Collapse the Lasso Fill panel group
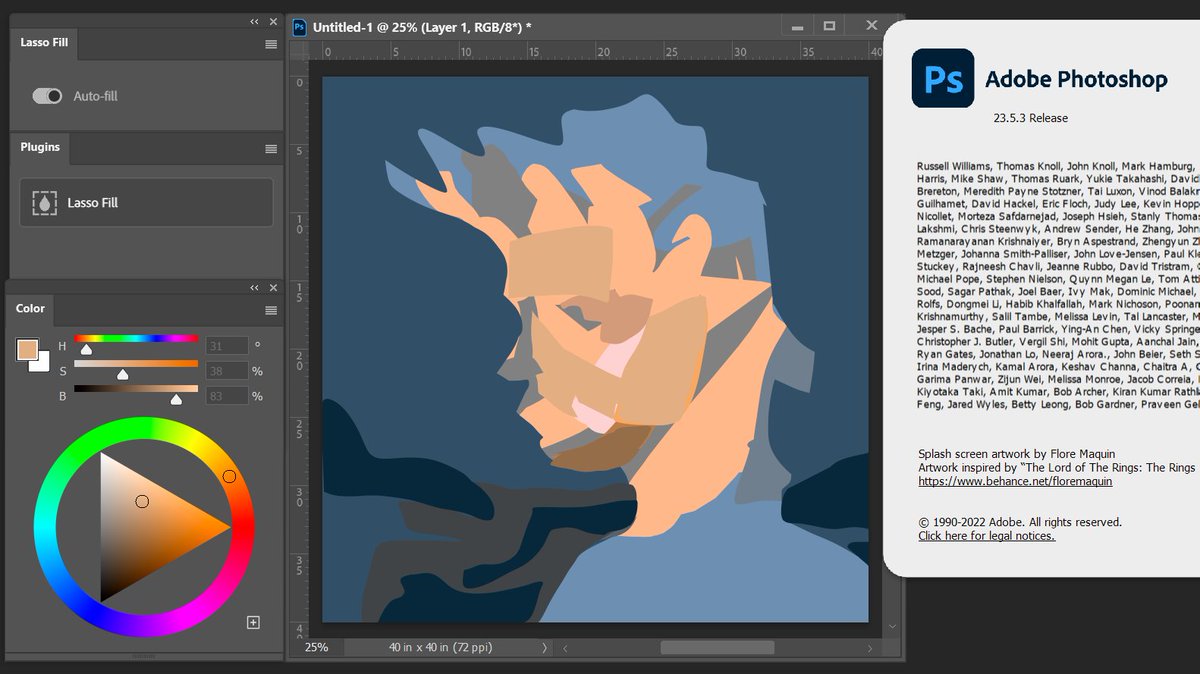The height and width of the screenshot is (674, 1200). pos(255,21)
